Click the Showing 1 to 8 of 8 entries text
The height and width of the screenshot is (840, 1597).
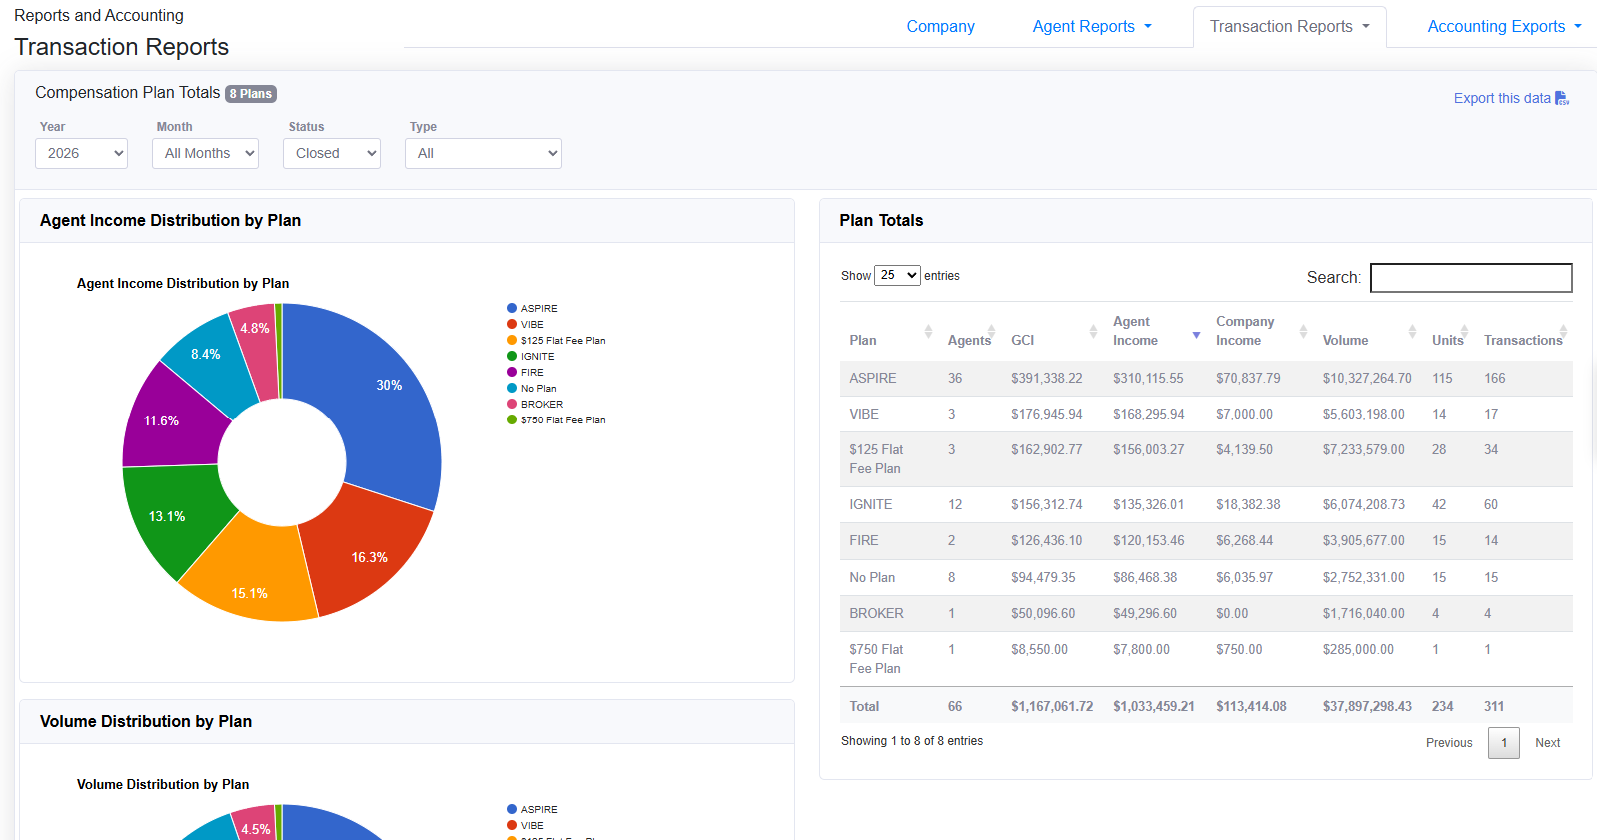pos(912,741)
